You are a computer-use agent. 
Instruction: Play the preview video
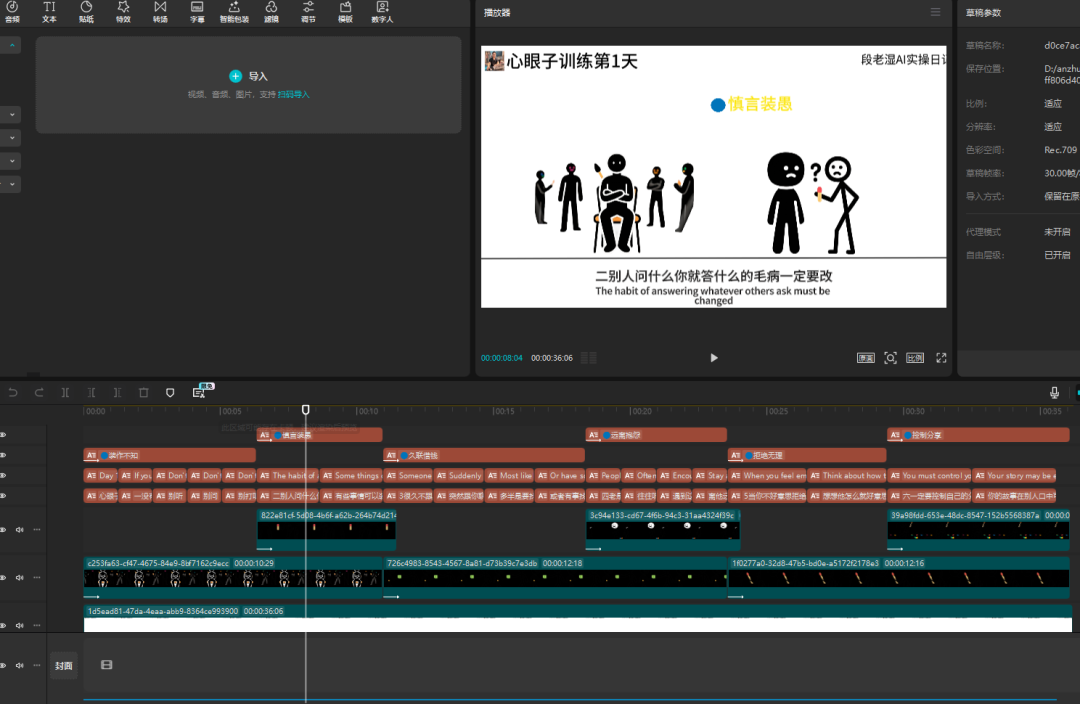pos(714,358)
